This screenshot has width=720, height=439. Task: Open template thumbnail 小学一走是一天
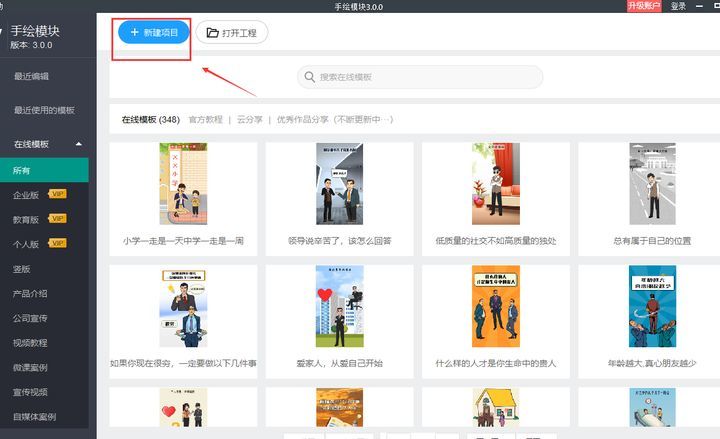(x=183, y=184)
